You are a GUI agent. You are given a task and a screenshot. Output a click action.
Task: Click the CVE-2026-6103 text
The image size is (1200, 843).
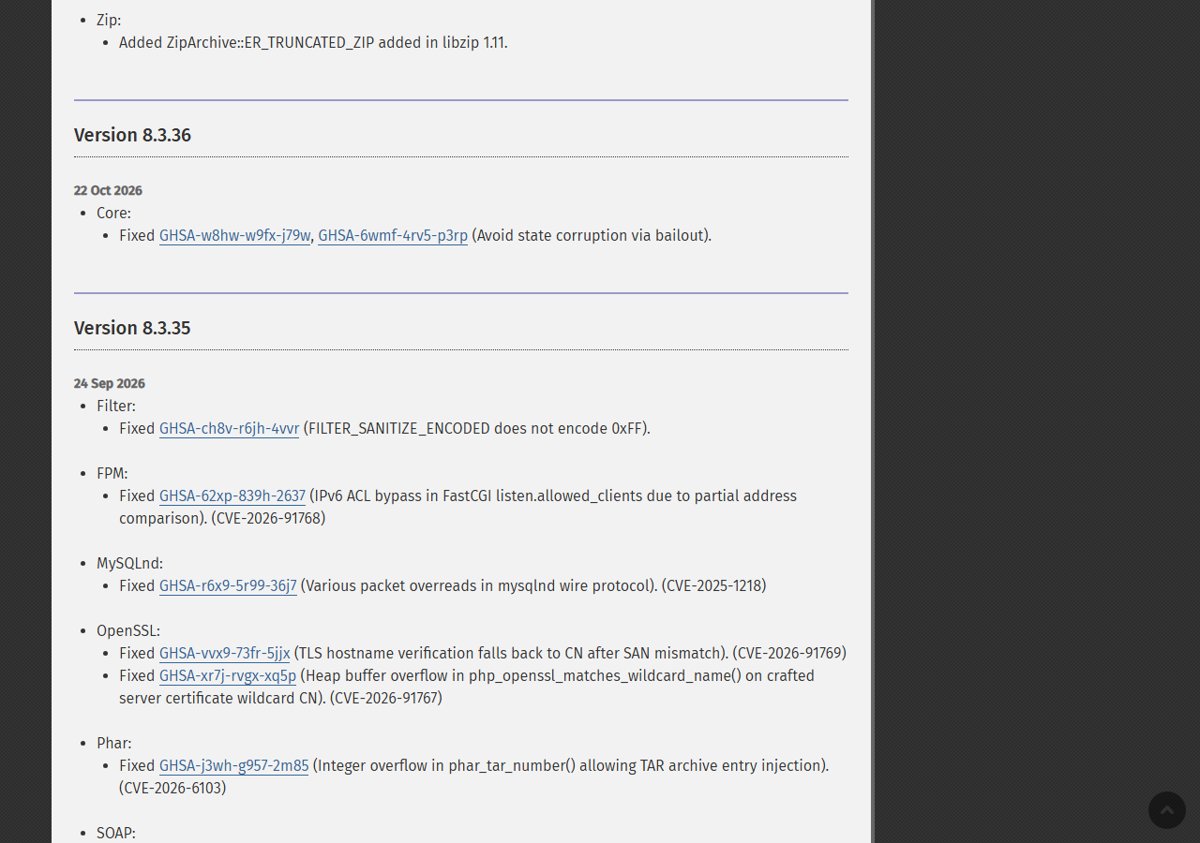tap(173, 789)
